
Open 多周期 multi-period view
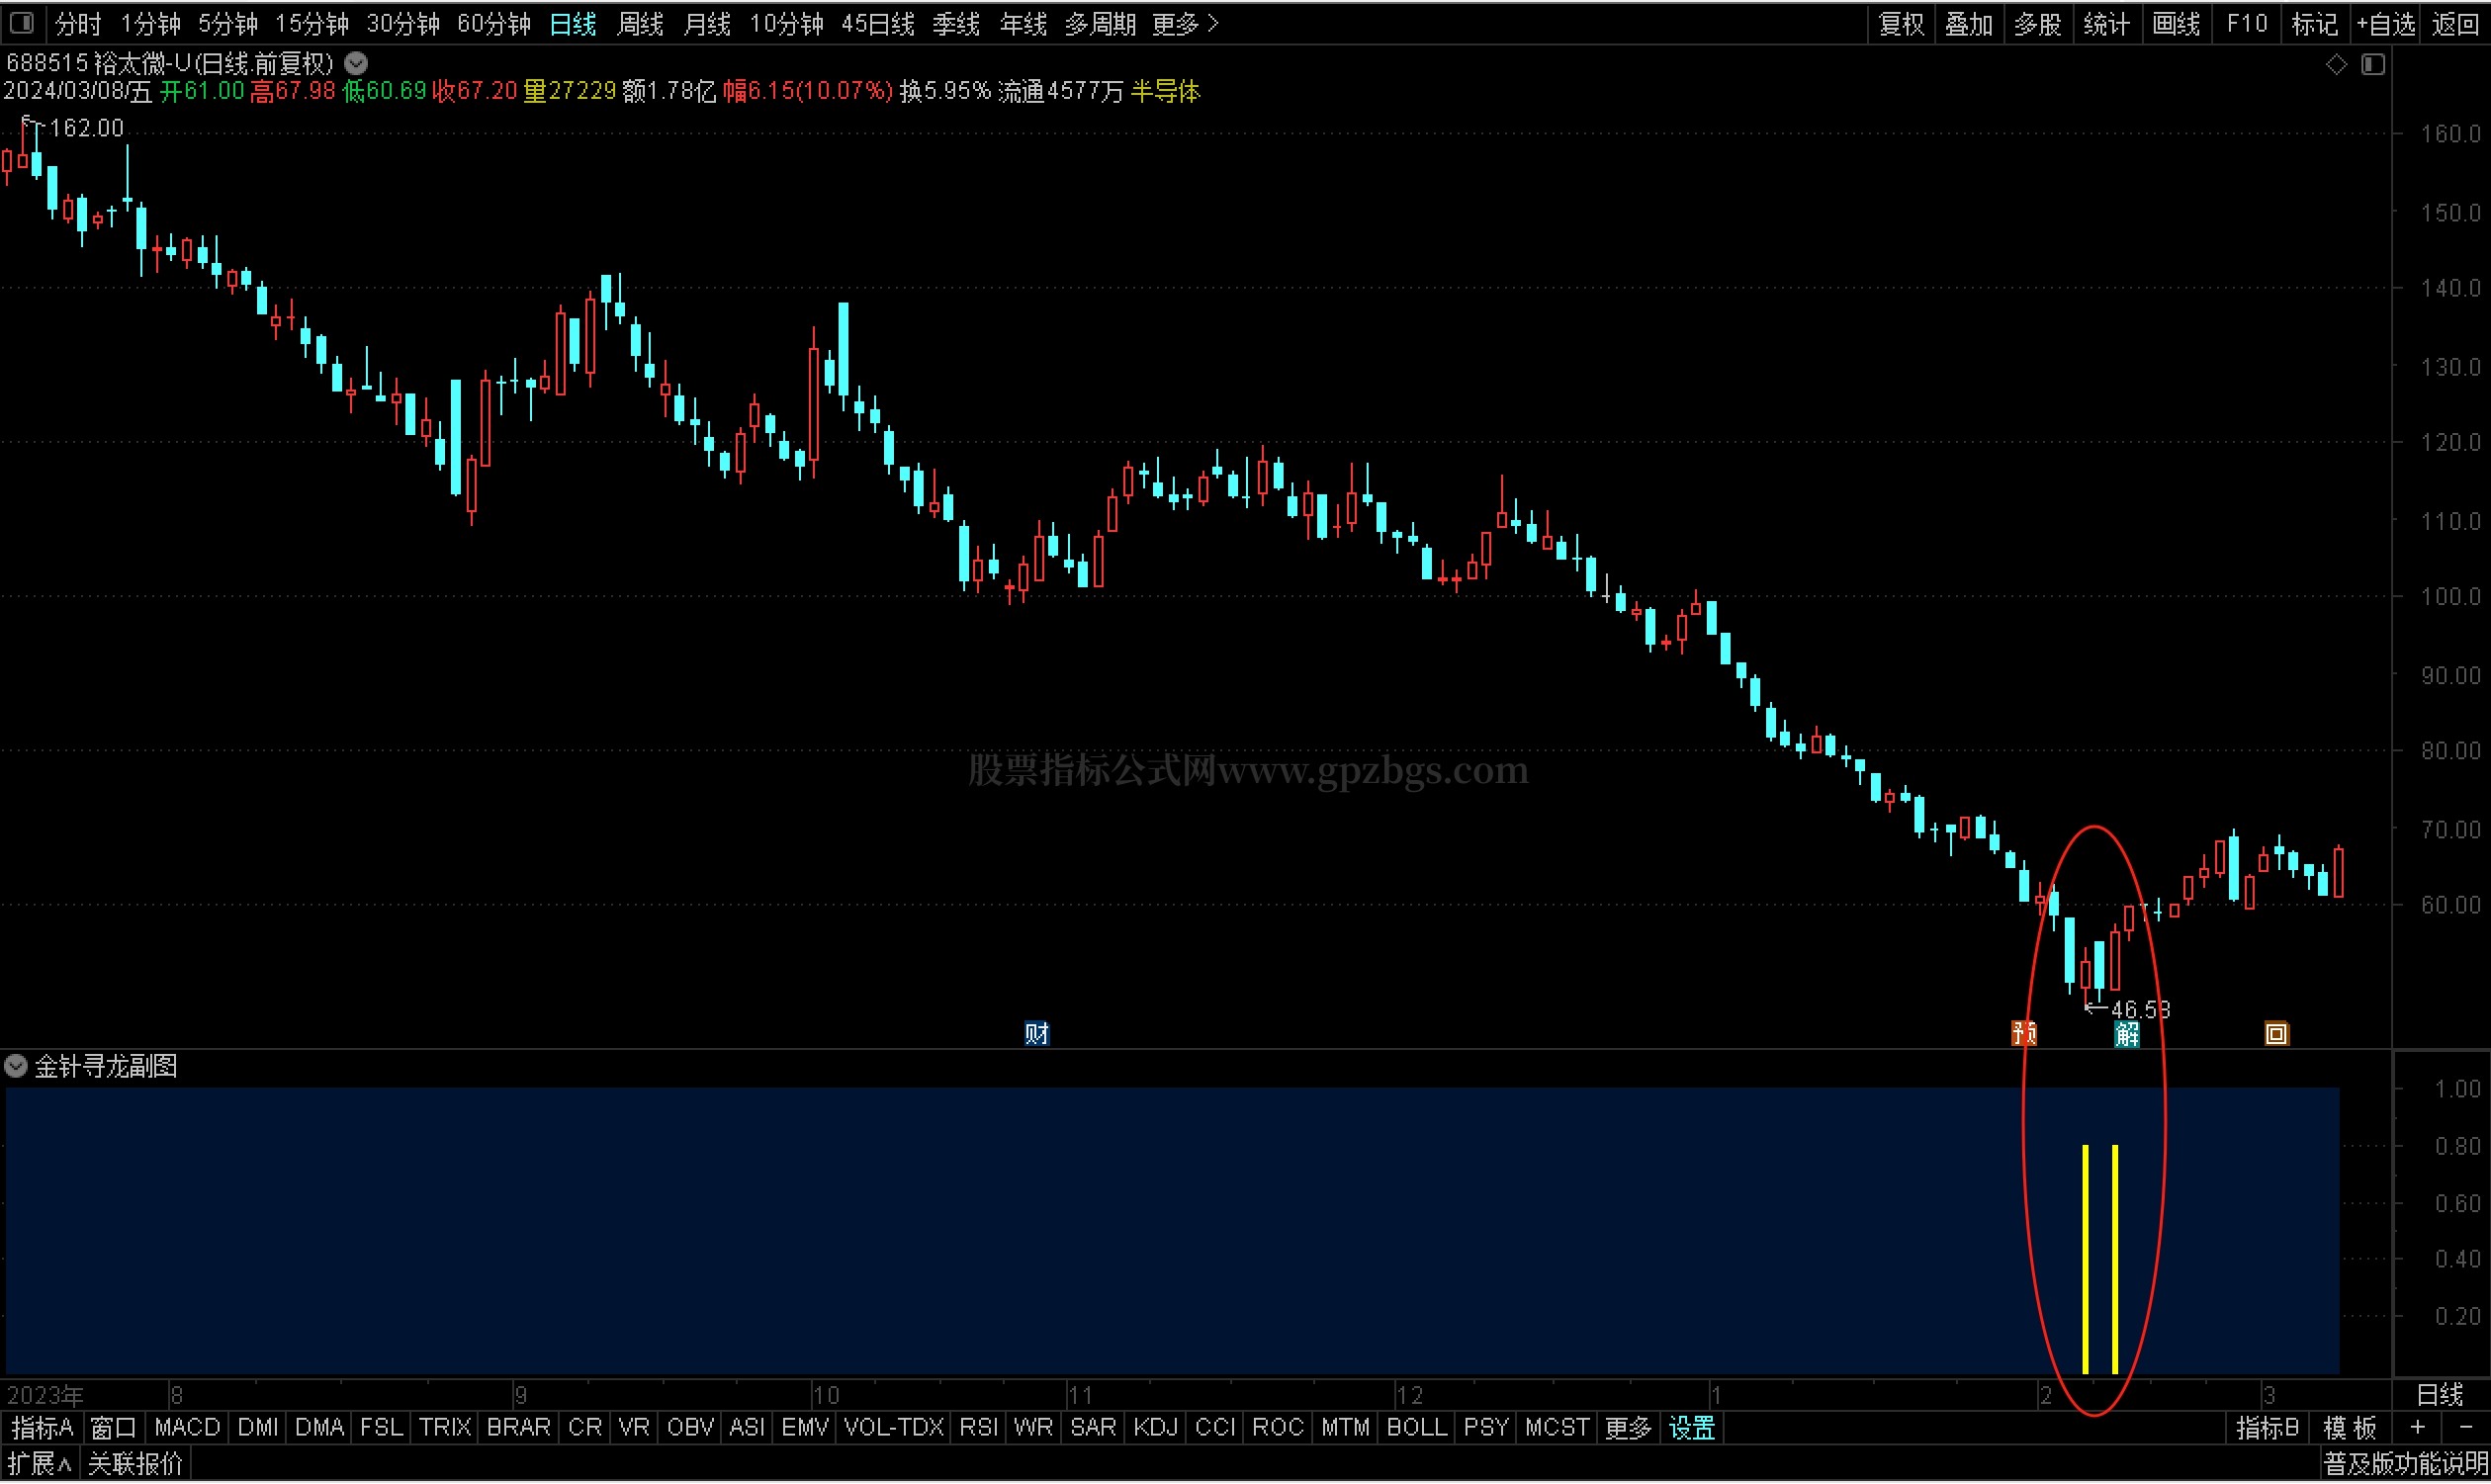pos(1100,23)
